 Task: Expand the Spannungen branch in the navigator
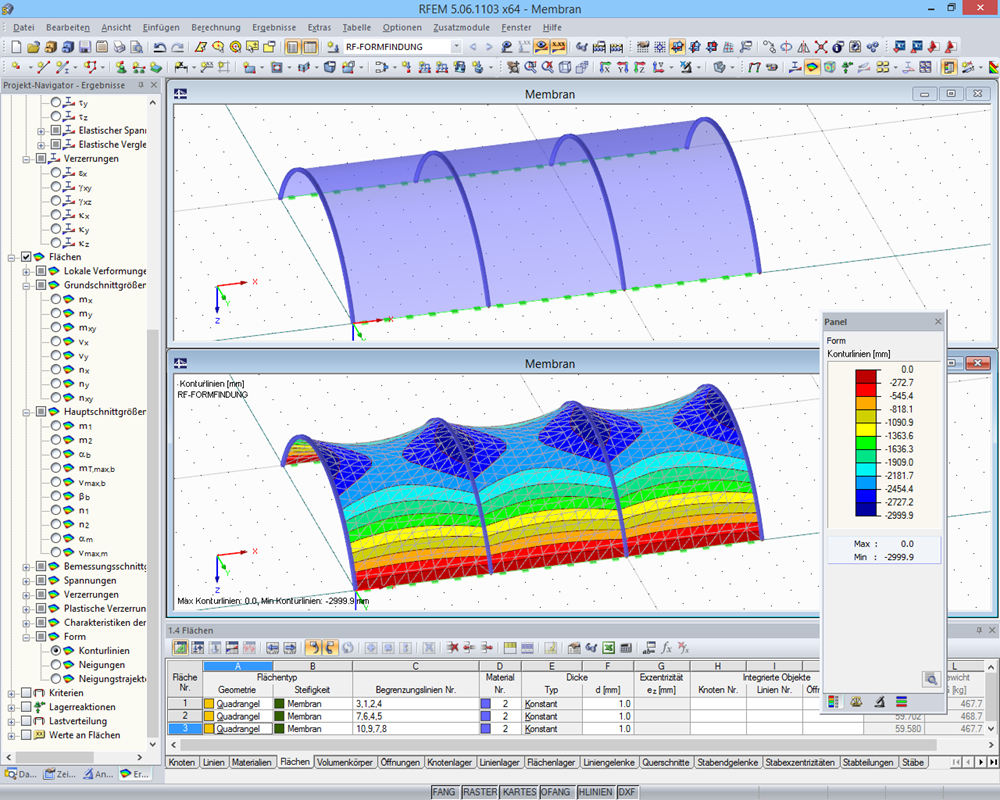click(x=28, y=580)
